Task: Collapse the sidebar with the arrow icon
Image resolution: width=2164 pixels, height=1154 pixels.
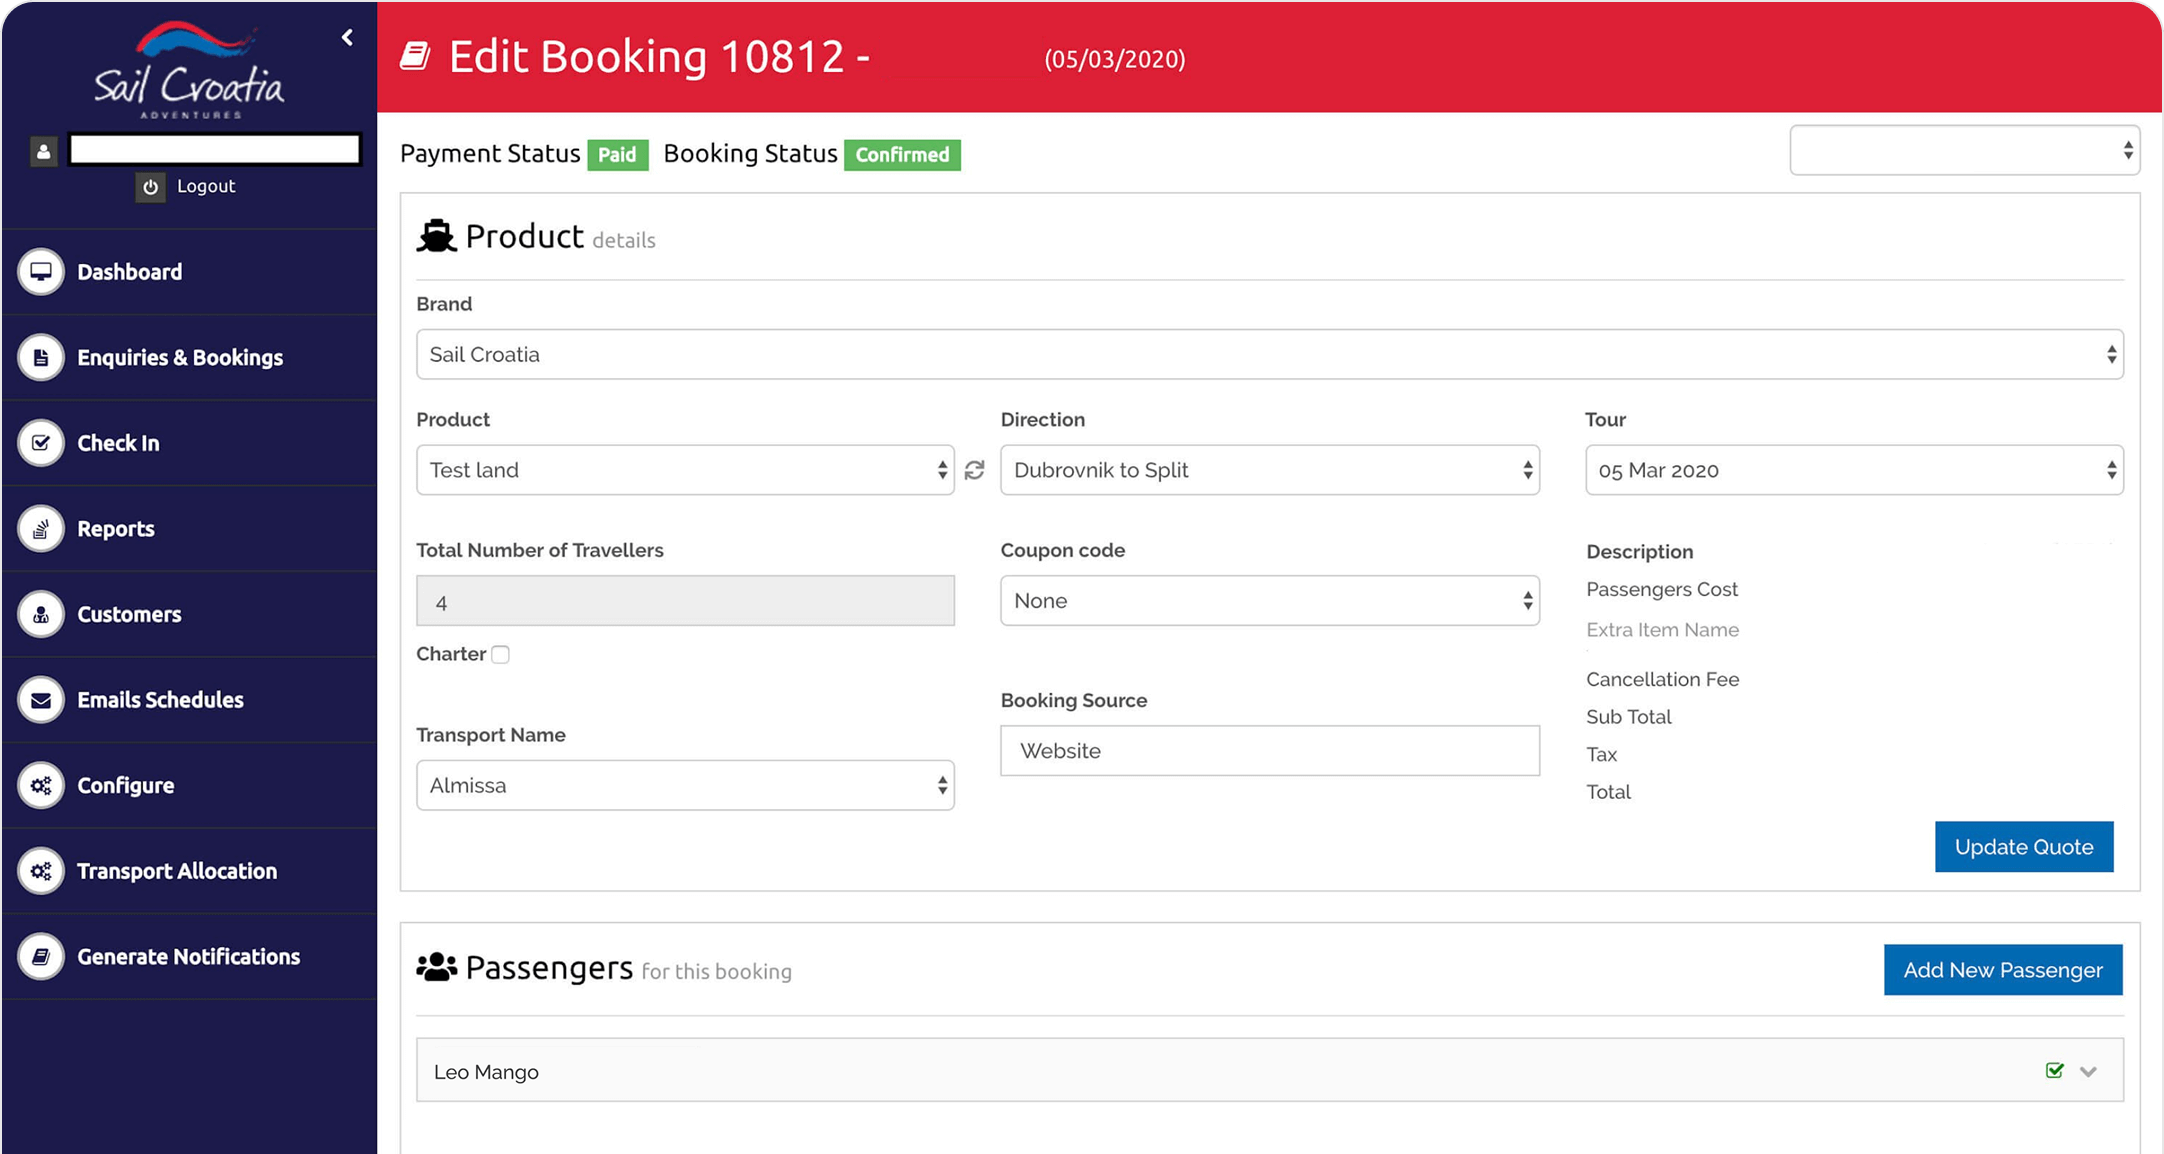Action: click(347, 38)
